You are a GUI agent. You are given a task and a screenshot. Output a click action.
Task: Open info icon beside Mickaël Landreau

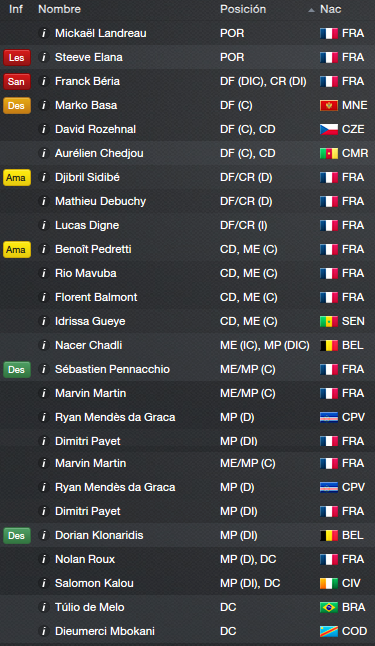(x=44, y=33)
